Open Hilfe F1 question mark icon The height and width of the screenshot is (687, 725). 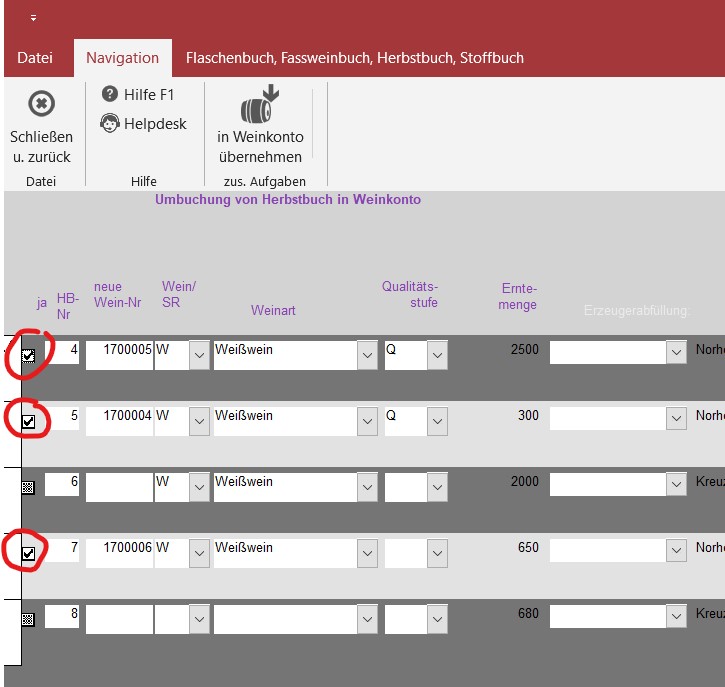click(110, 94)
